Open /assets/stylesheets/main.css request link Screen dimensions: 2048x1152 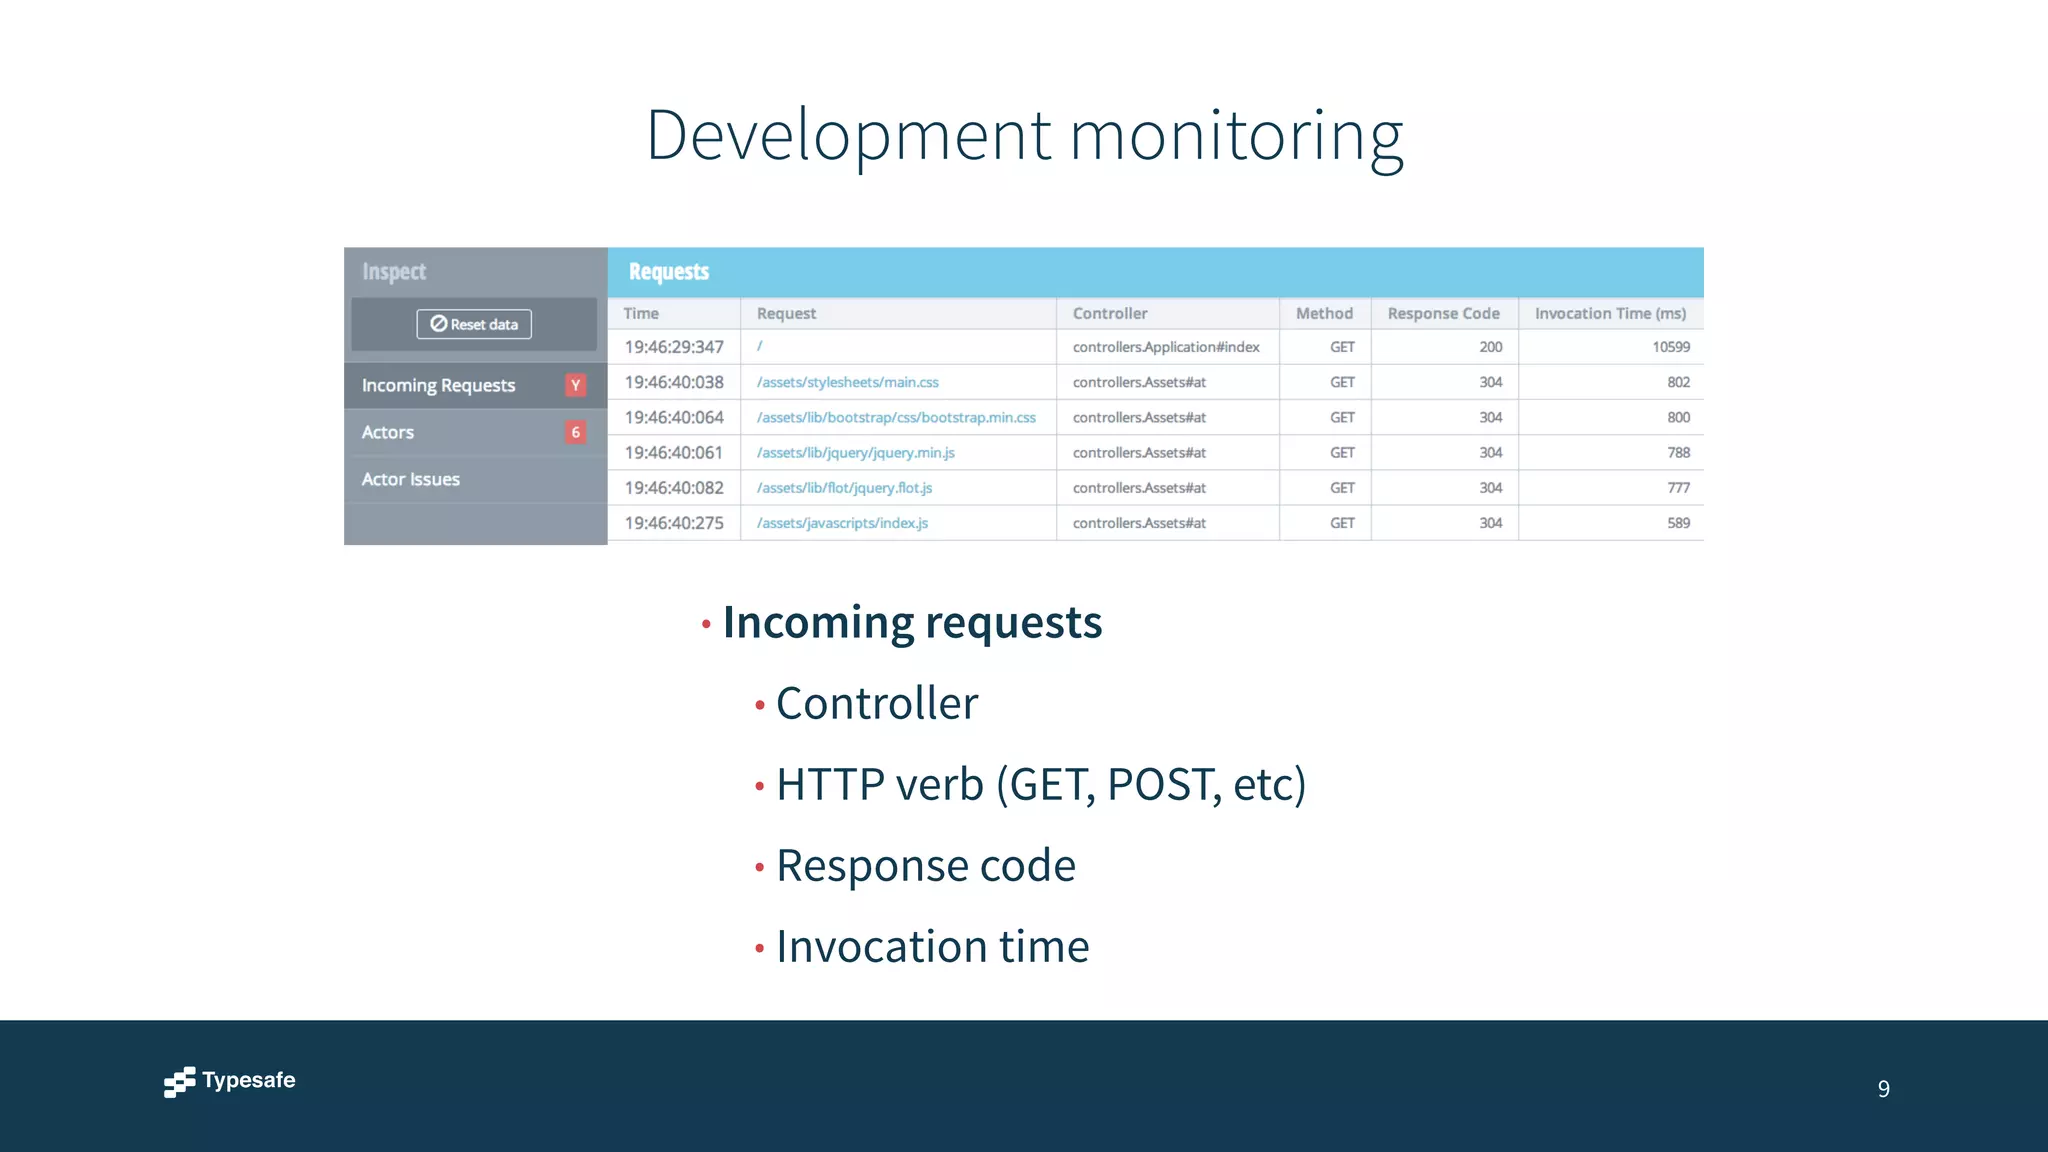[x=847, y=382]
